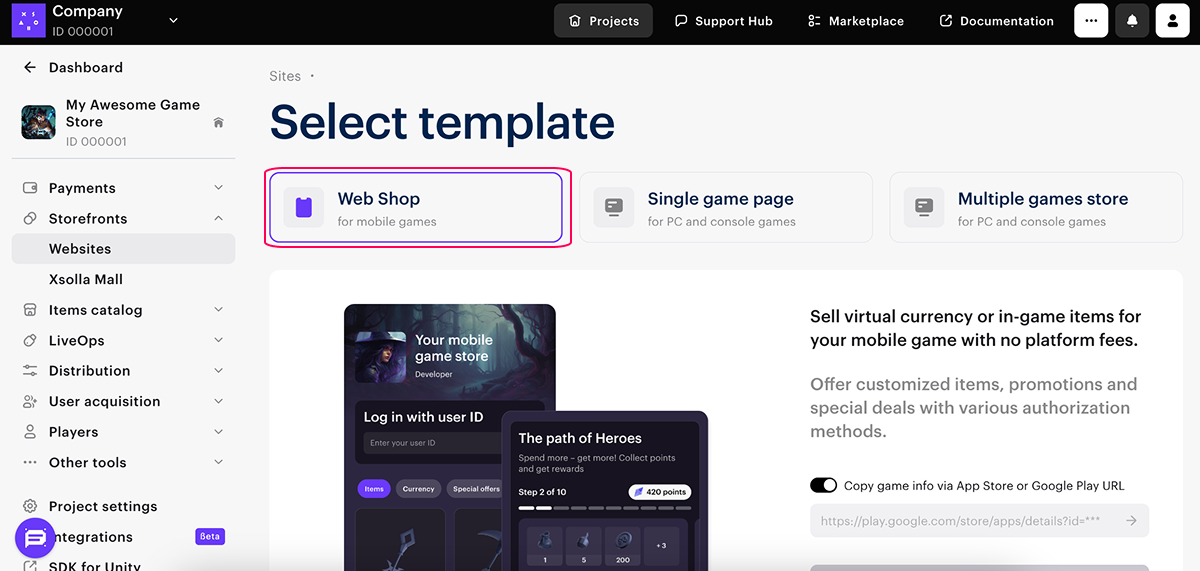Select the Web Shop template
This screenshot has width=1200, height=571.
415,208
